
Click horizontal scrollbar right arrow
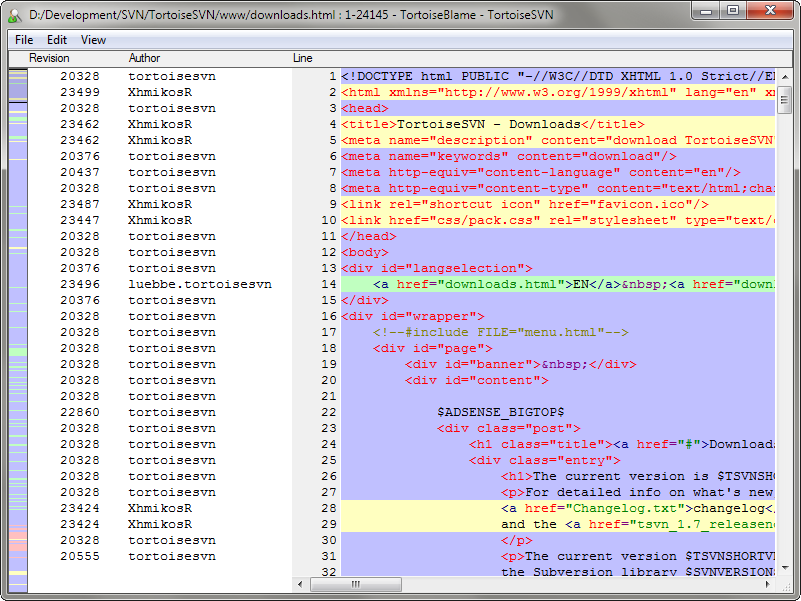pos(768,584)
